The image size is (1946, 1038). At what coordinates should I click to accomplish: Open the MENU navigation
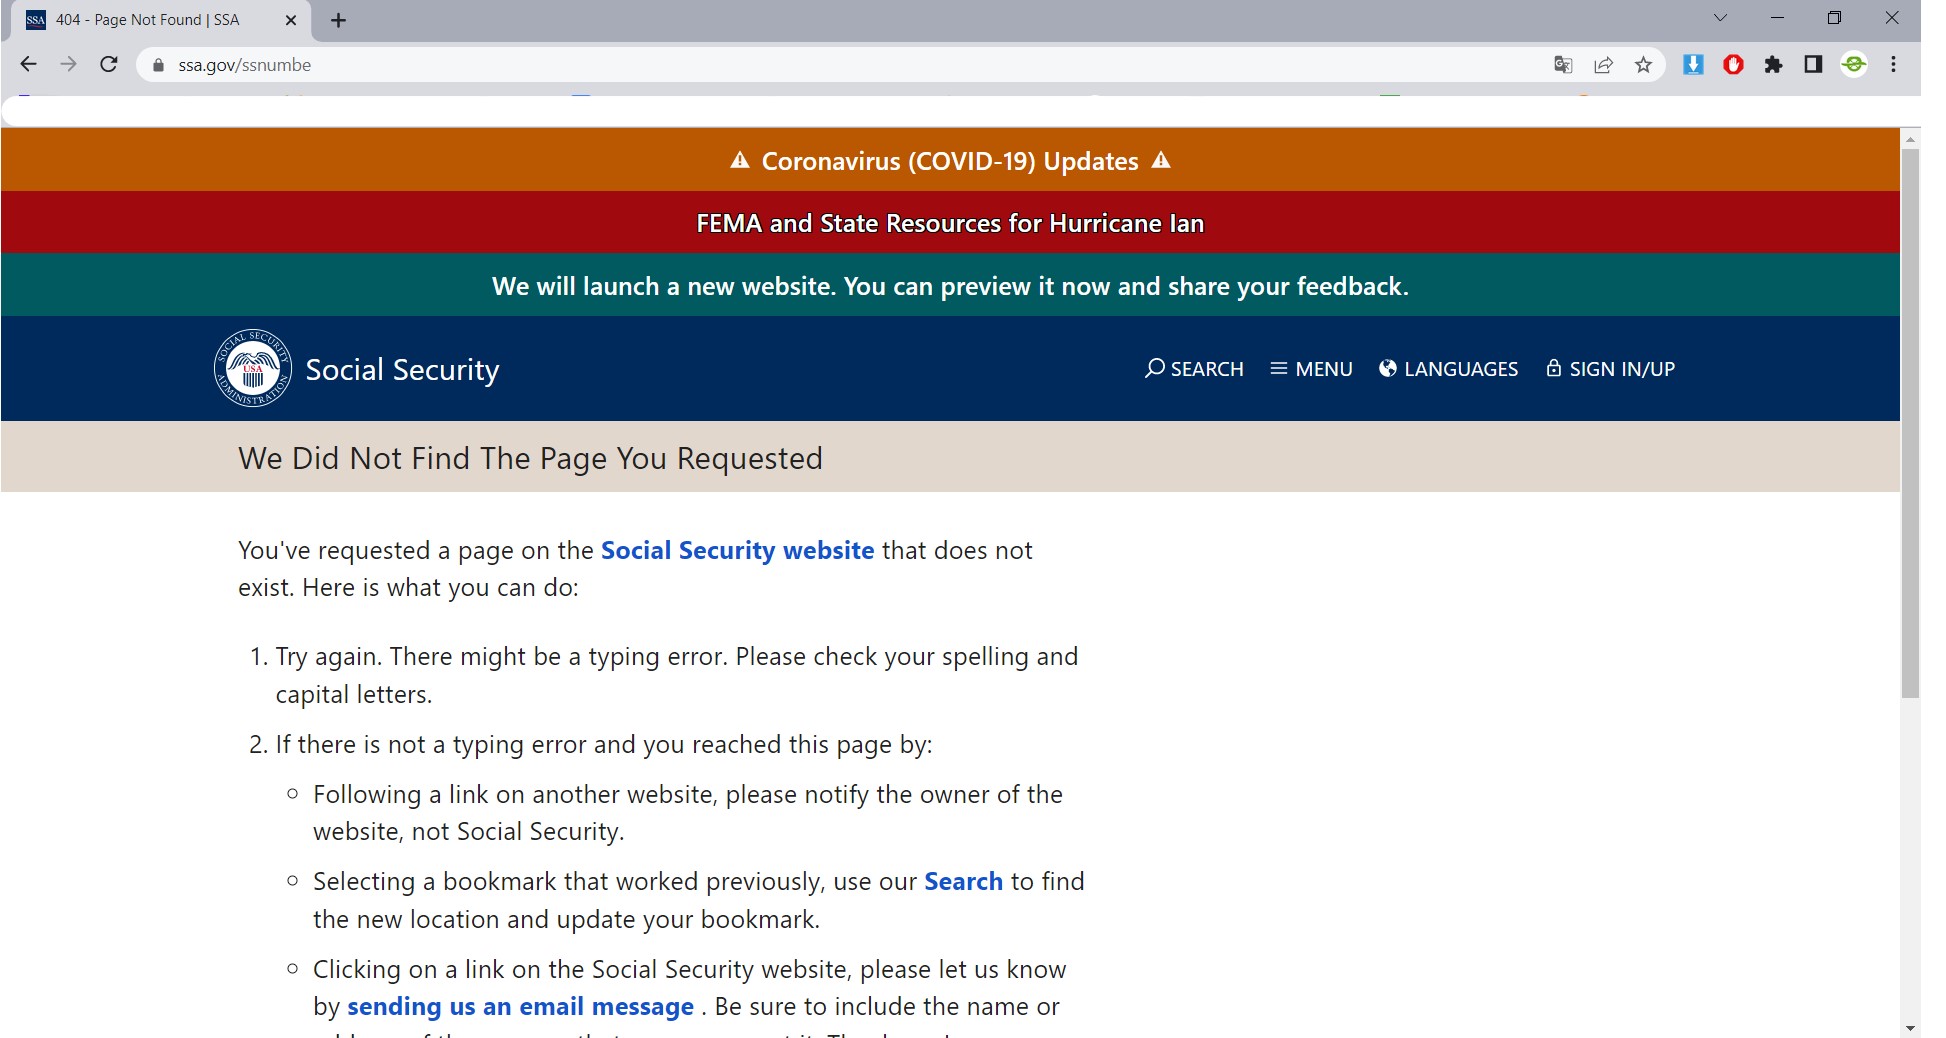click(1311, 369)
